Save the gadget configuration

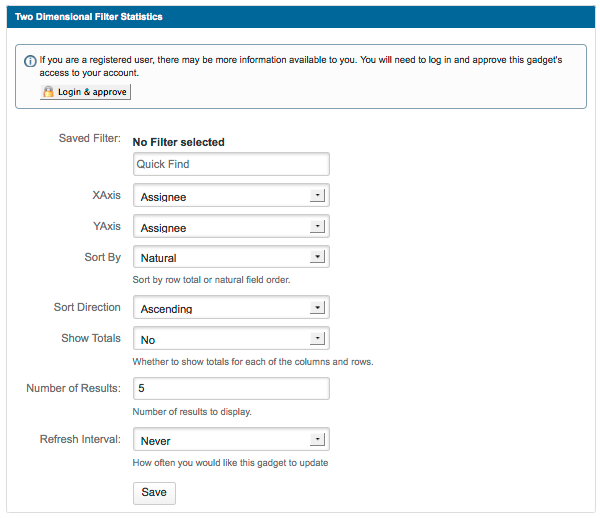point(154,493)
